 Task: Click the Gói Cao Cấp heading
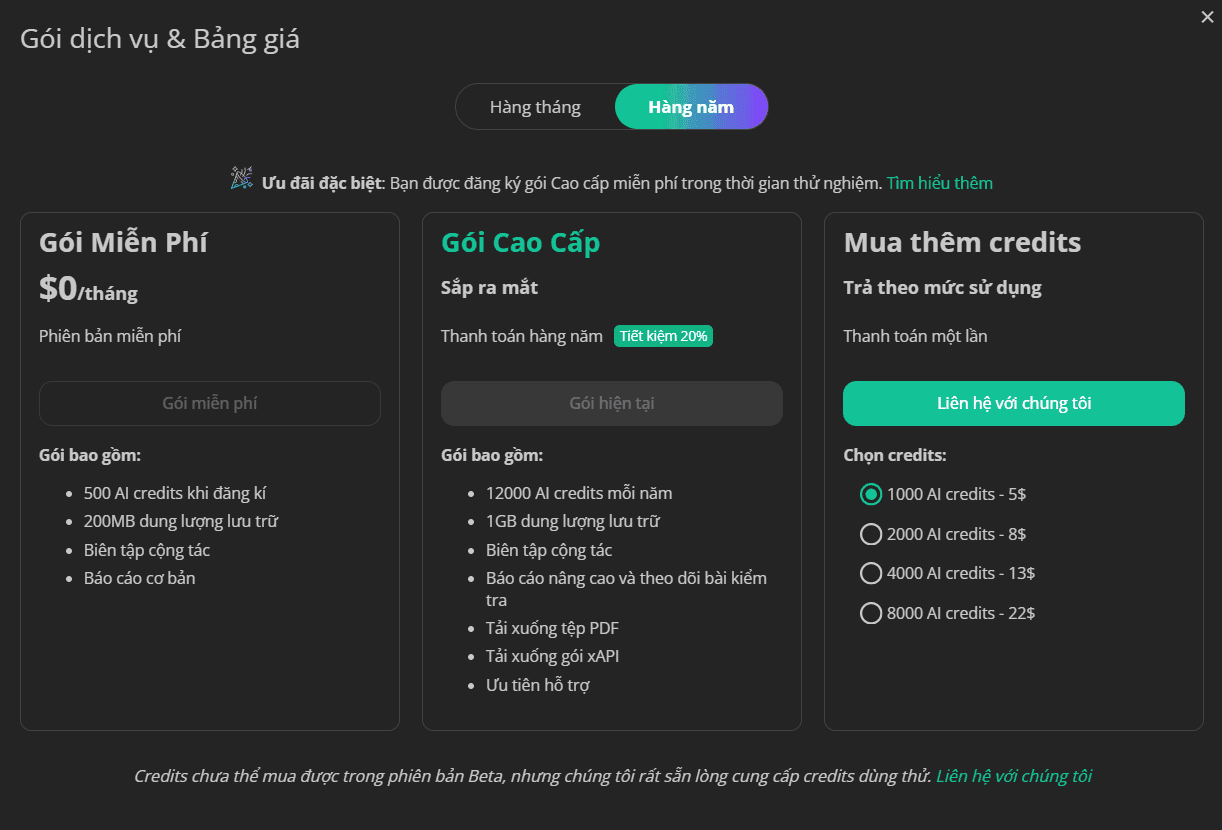click(x=521, y=243)
